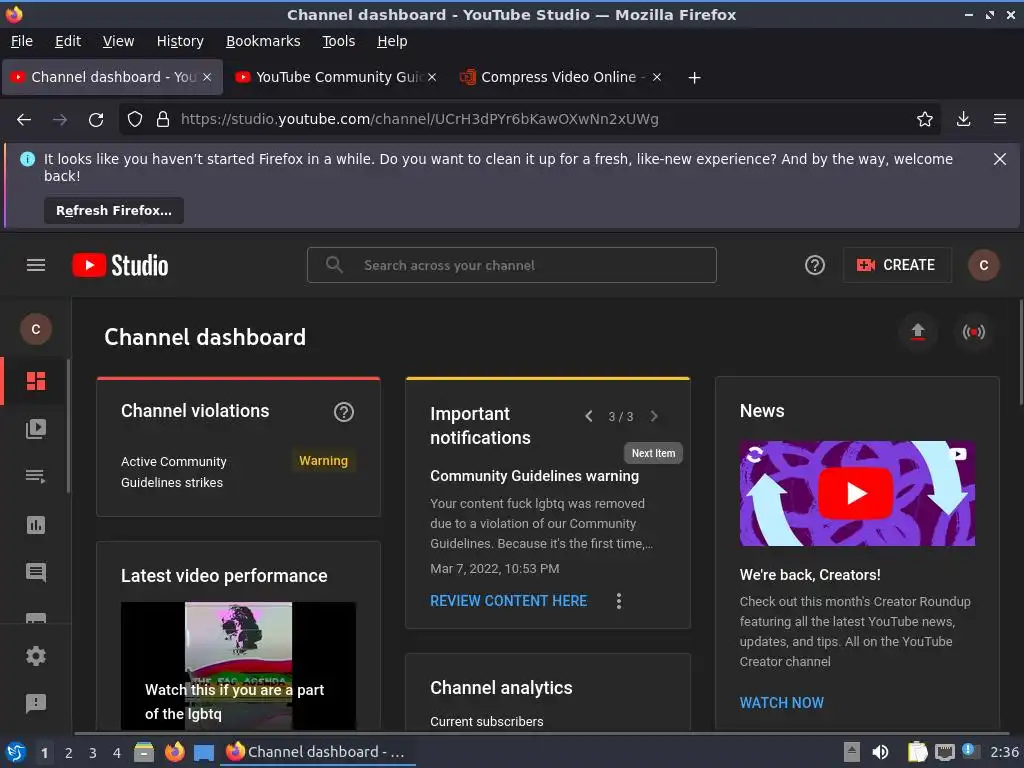
Task: Switch to YouTube Community Guidelines tab
Action: coord(336,77)
